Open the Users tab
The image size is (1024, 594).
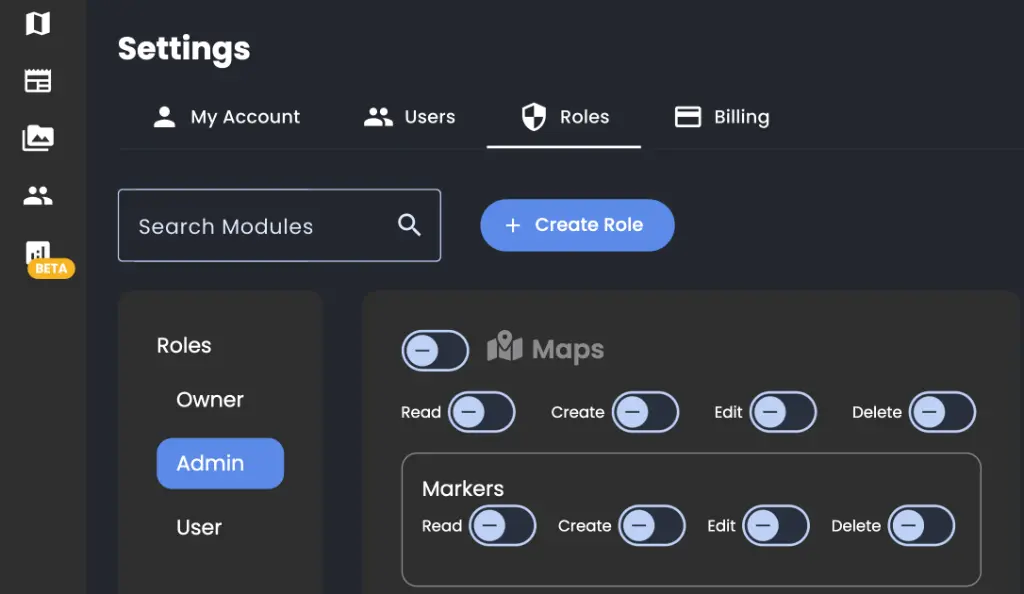click(x=409, y=117)
